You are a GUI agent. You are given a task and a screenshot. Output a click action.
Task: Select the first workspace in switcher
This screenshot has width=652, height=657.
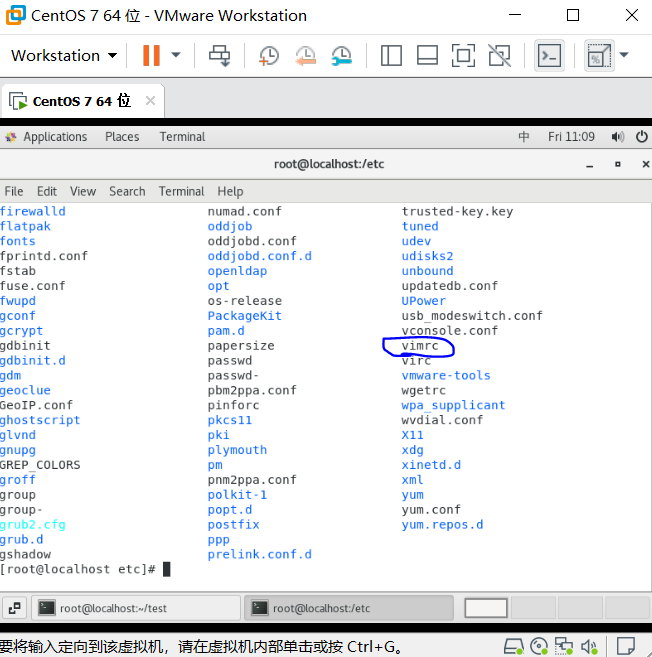click(486, 608)
